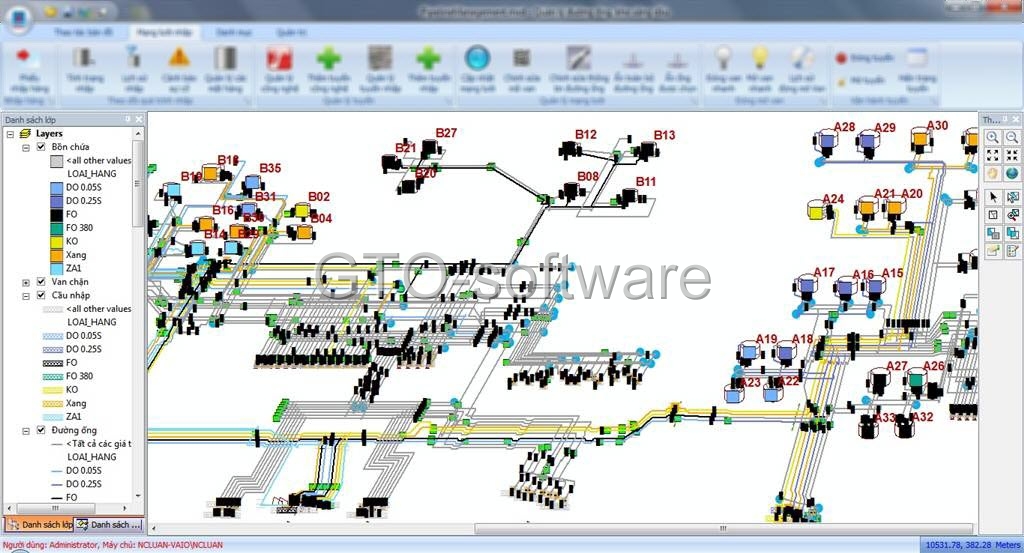Click the green plus left of blue circle

click(x=428, y=58)
